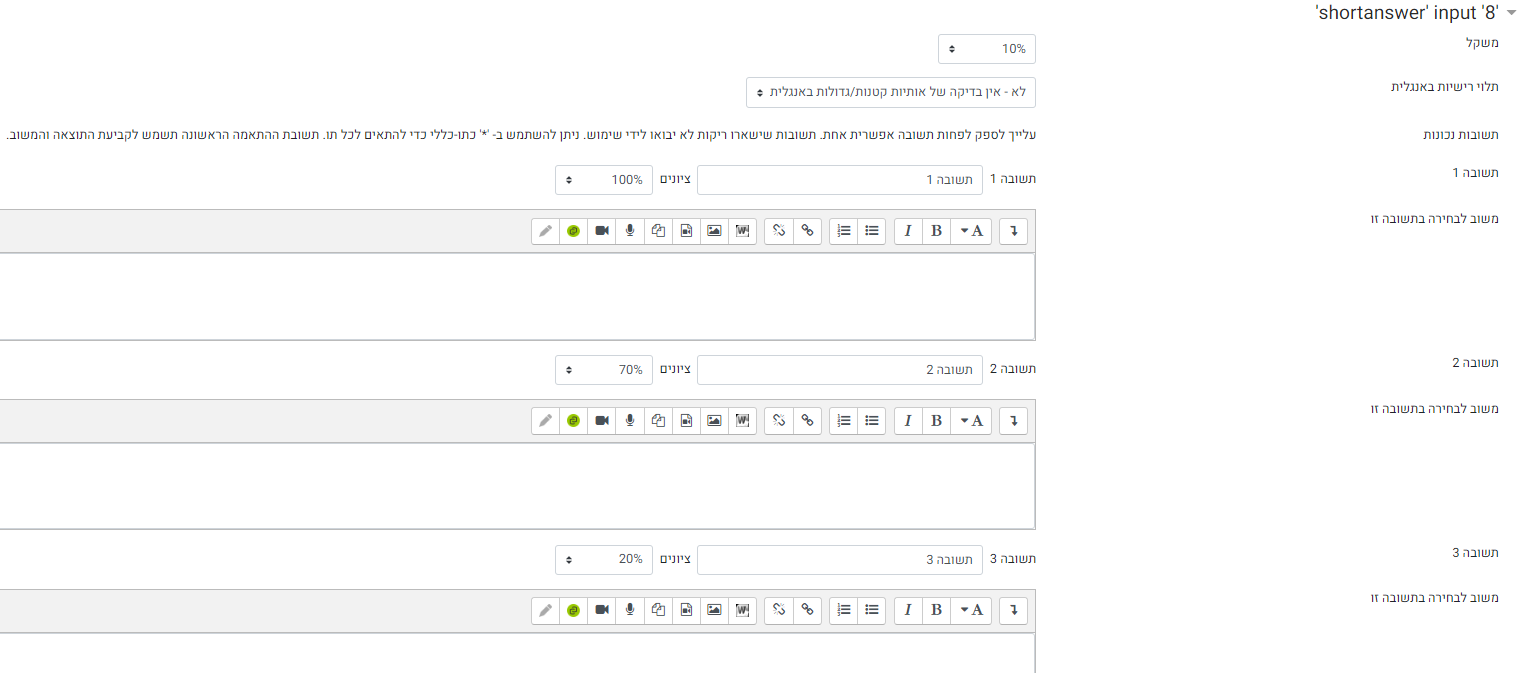
Task: Open paragraph styles menu in answer 3 editor
Action: click(971, 611)
